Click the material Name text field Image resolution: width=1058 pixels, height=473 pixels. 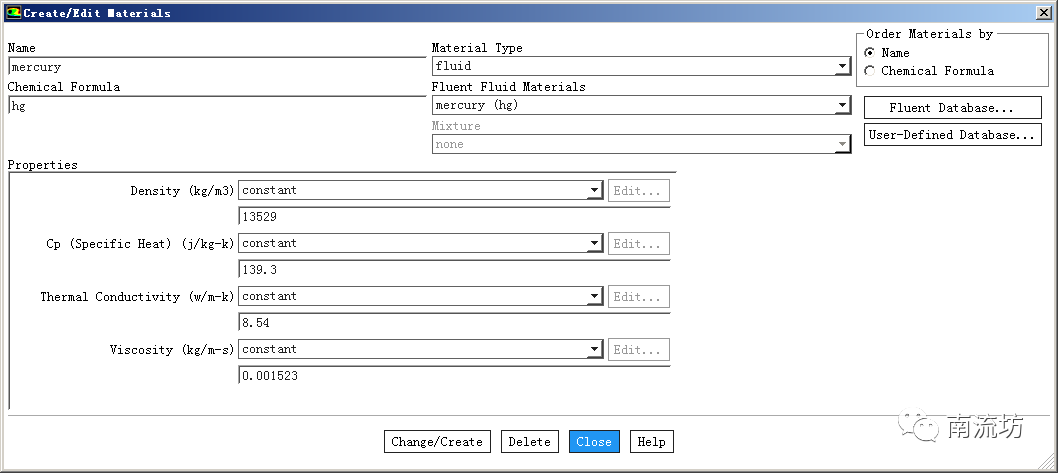[x=216, y=67]
